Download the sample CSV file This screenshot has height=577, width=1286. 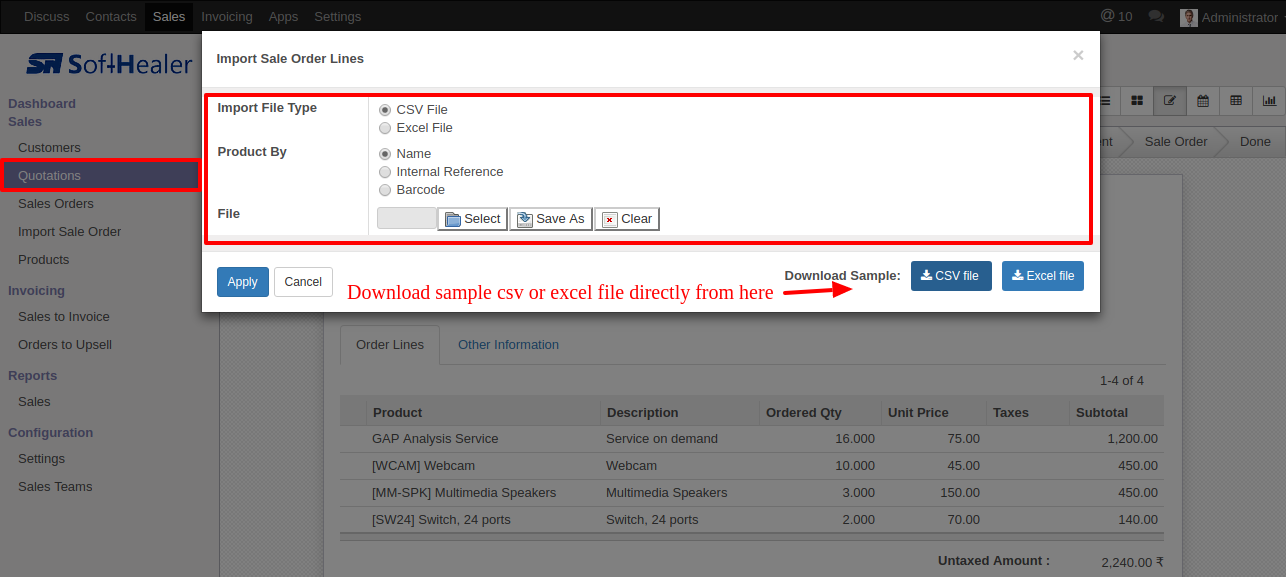click(951, 276)
